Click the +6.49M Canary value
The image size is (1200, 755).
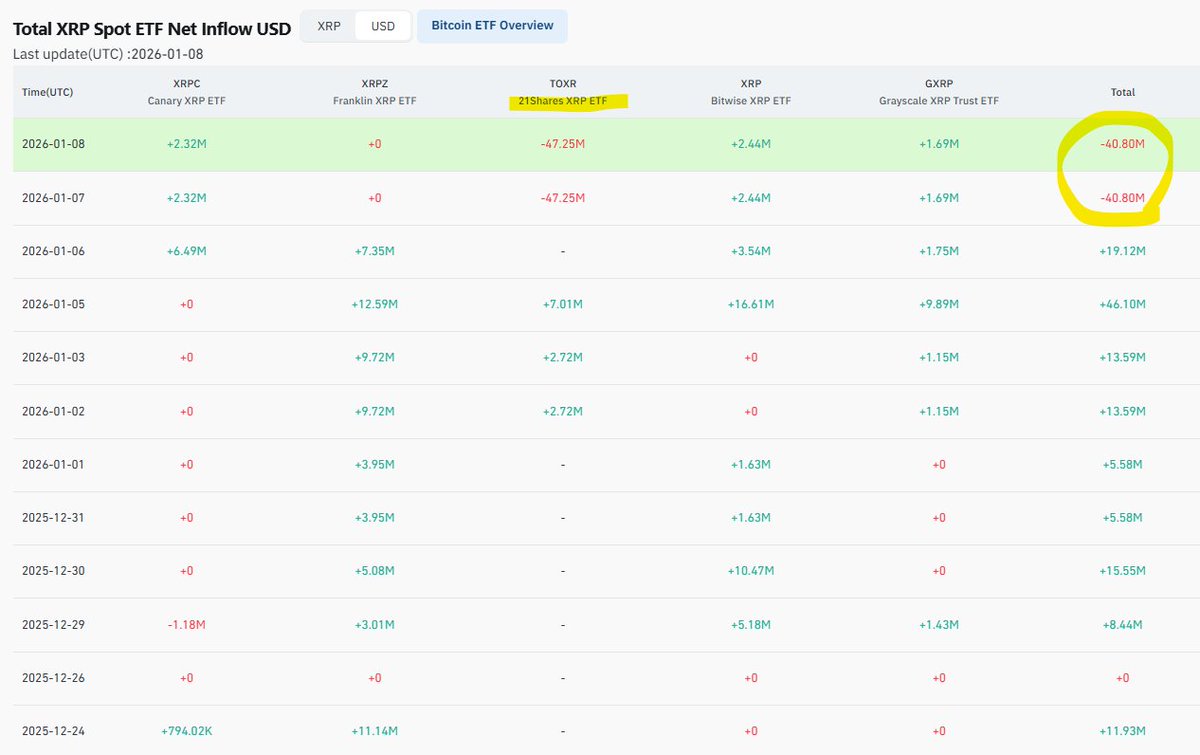[186, 251]
